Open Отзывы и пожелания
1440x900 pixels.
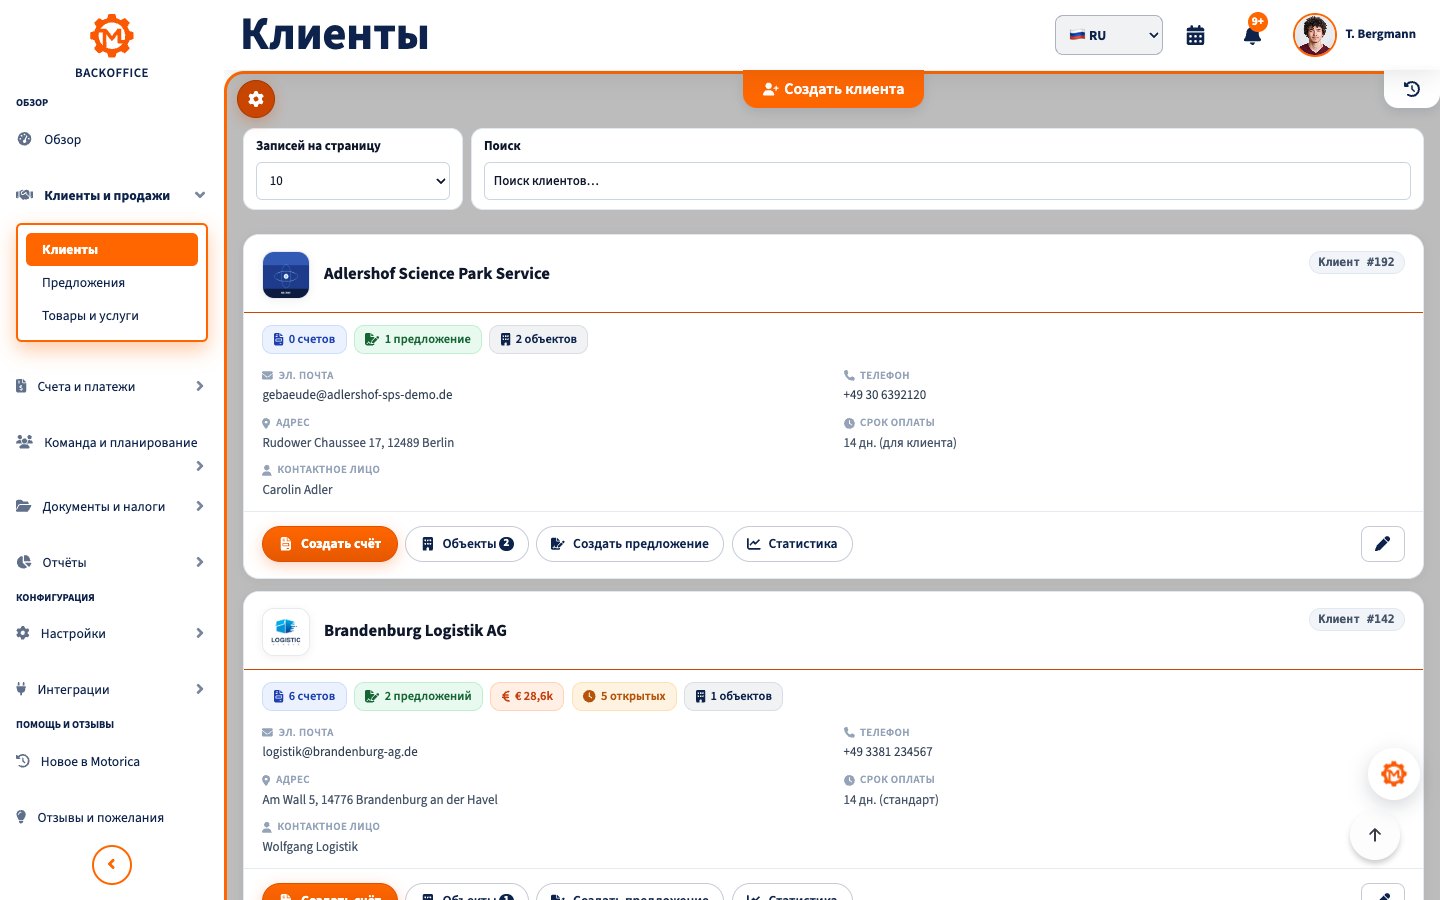click(x=112, y=817)
